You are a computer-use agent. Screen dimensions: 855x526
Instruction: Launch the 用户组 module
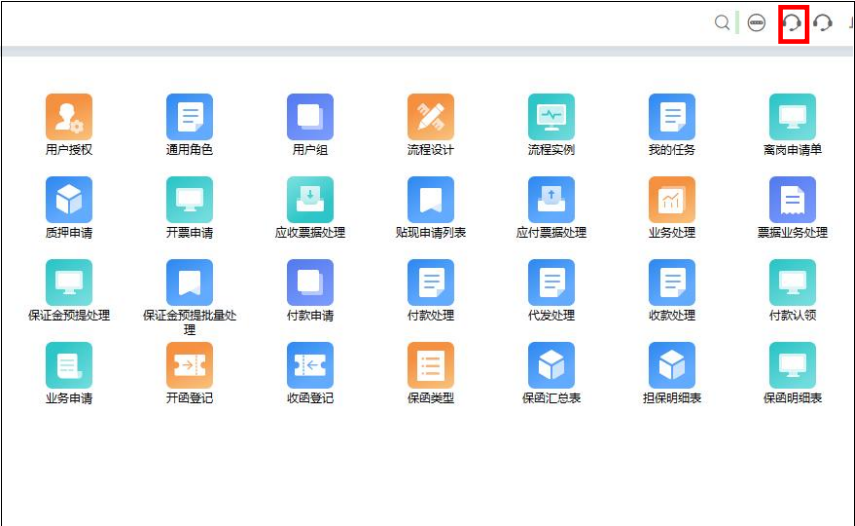tap(310, 117)
